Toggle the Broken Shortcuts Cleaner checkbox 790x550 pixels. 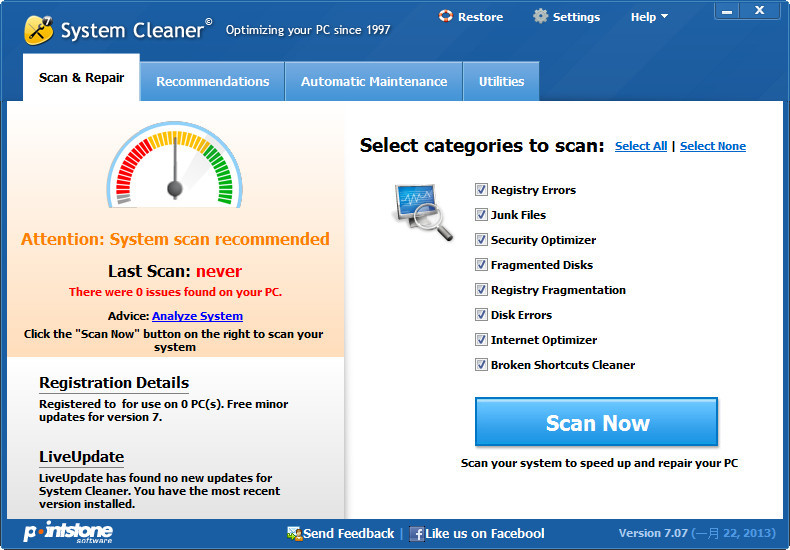pyautogui.click(x=481, y=365)
